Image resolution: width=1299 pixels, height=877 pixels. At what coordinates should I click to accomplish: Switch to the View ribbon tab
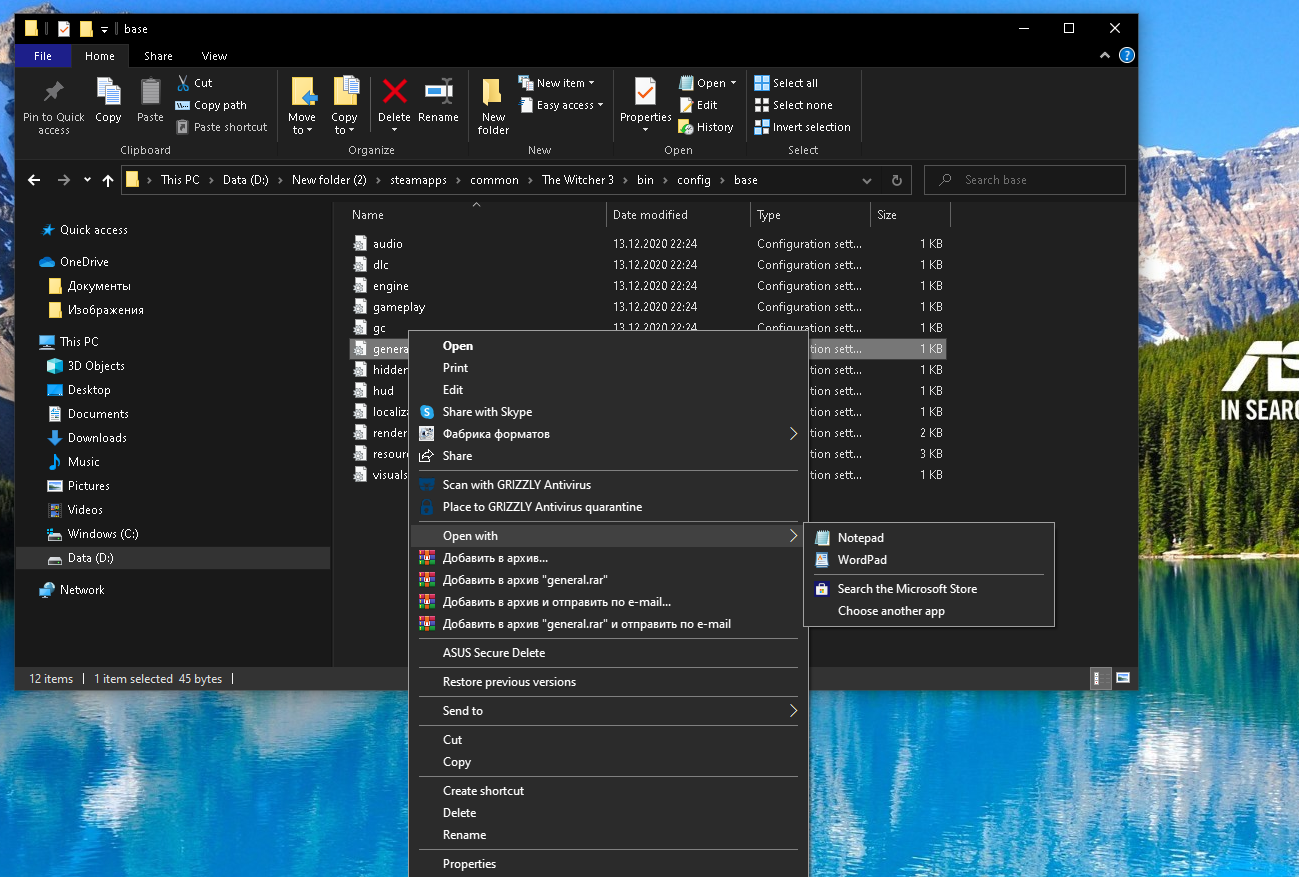pyautogui.click(x=214, y=56)
